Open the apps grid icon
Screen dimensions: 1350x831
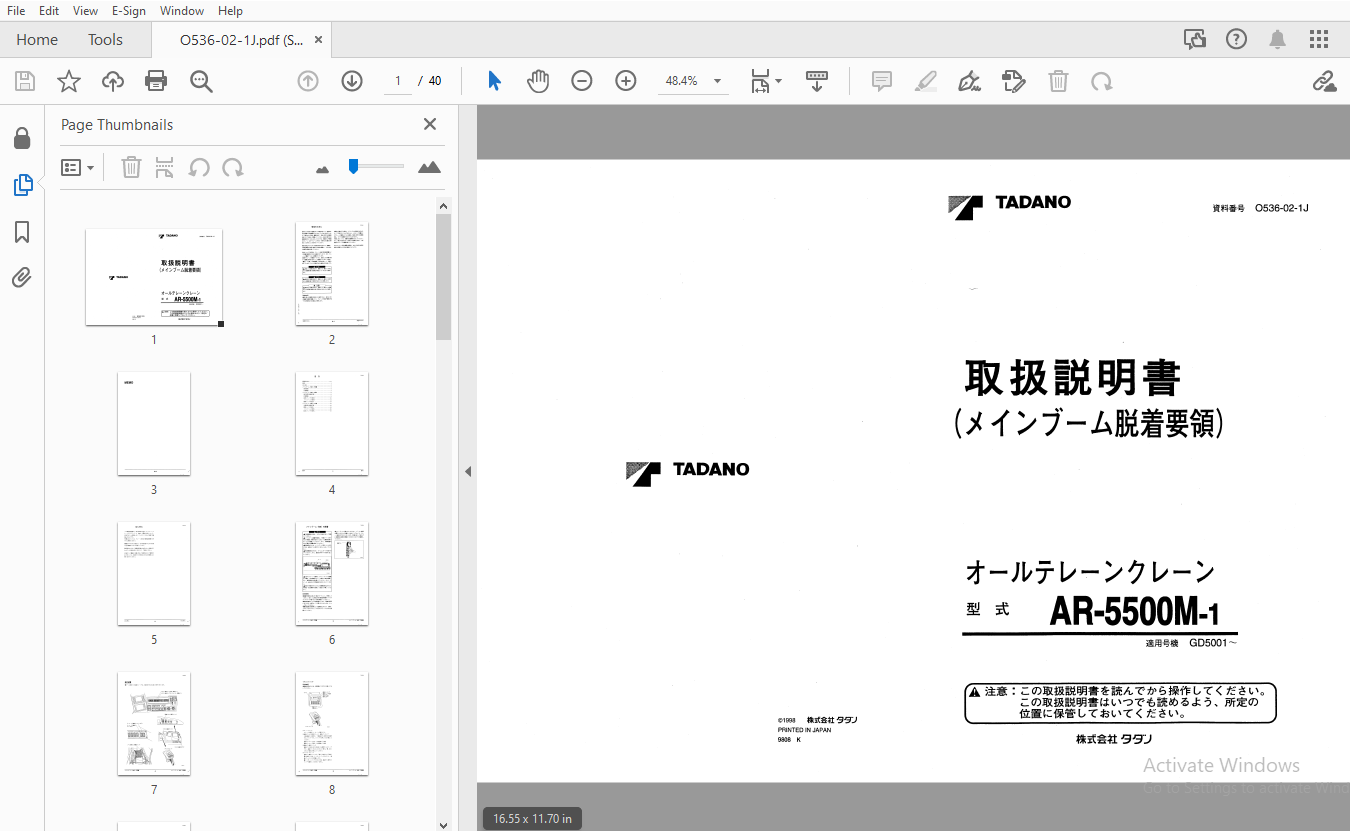click(1319, 40)
